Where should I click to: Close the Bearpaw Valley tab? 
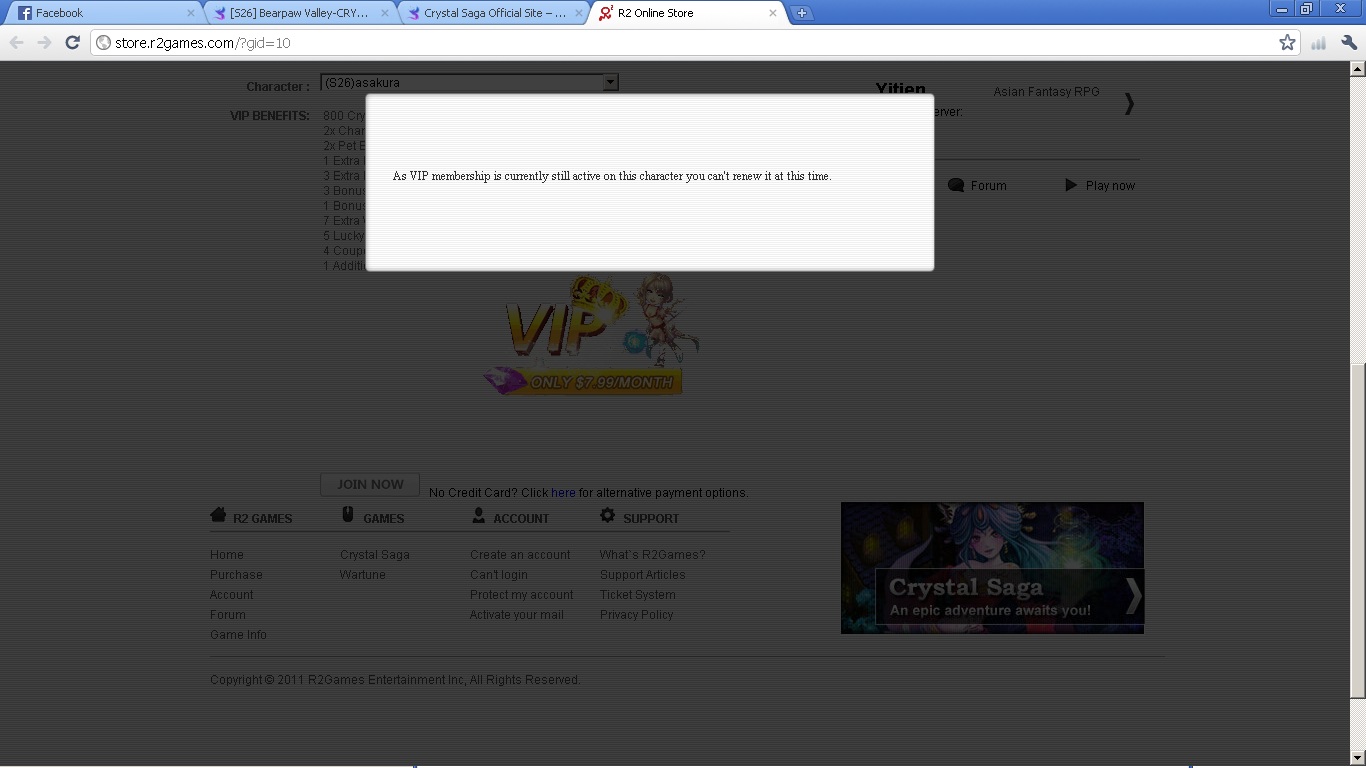click(x=385, y=13)
